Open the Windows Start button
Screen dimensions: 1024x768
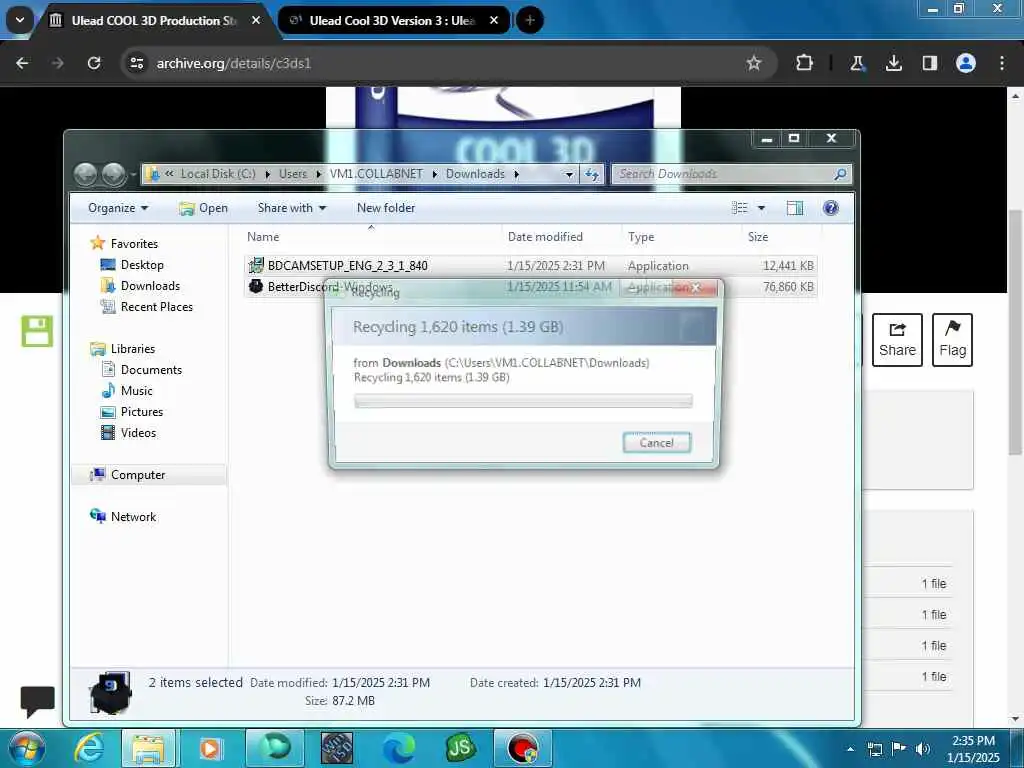tap(27, 749)
